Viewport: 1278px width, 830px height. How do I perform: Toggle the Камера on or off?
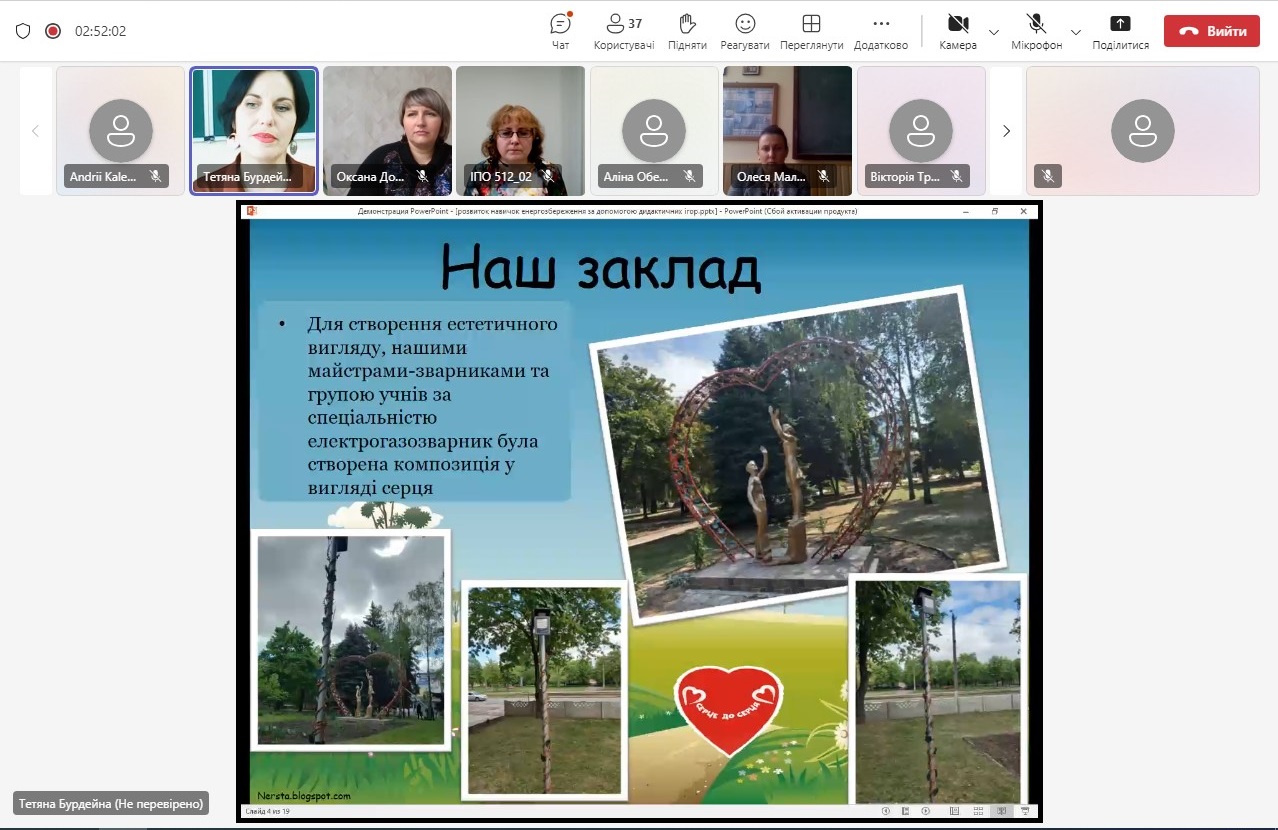coord(957,31)
